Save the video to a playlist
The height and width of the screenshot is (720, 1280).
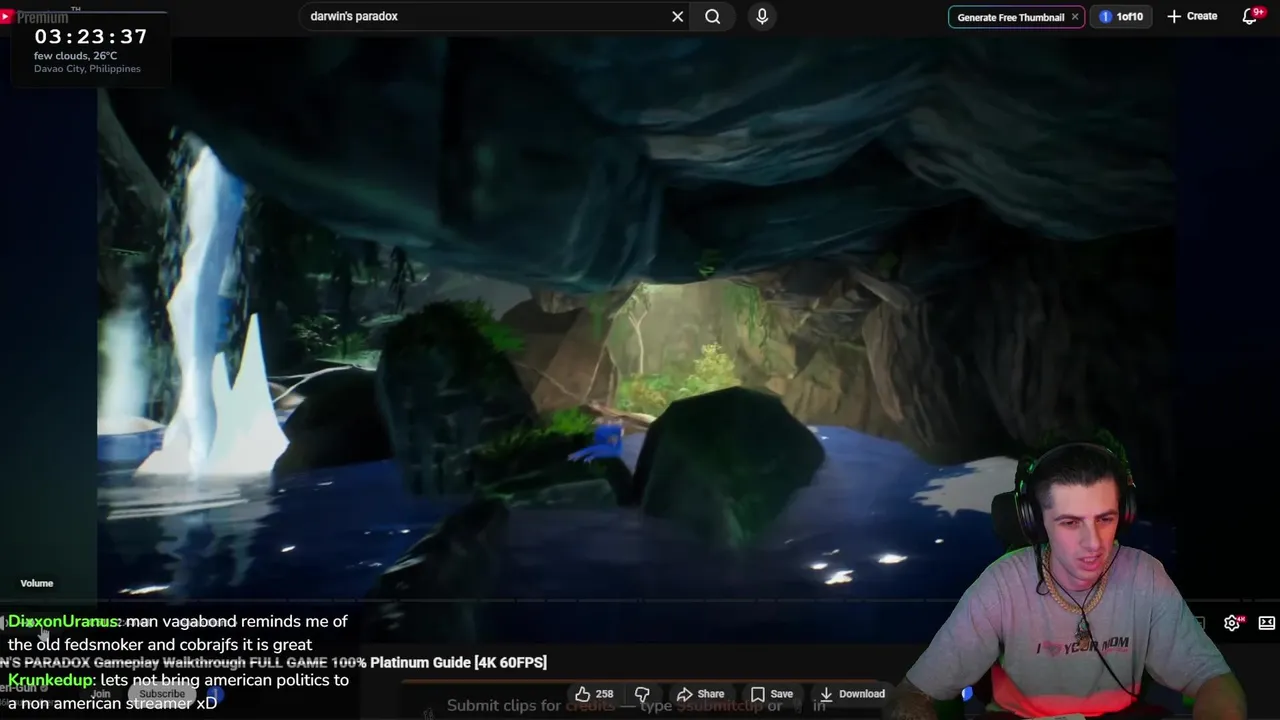[x=771, y=694]
